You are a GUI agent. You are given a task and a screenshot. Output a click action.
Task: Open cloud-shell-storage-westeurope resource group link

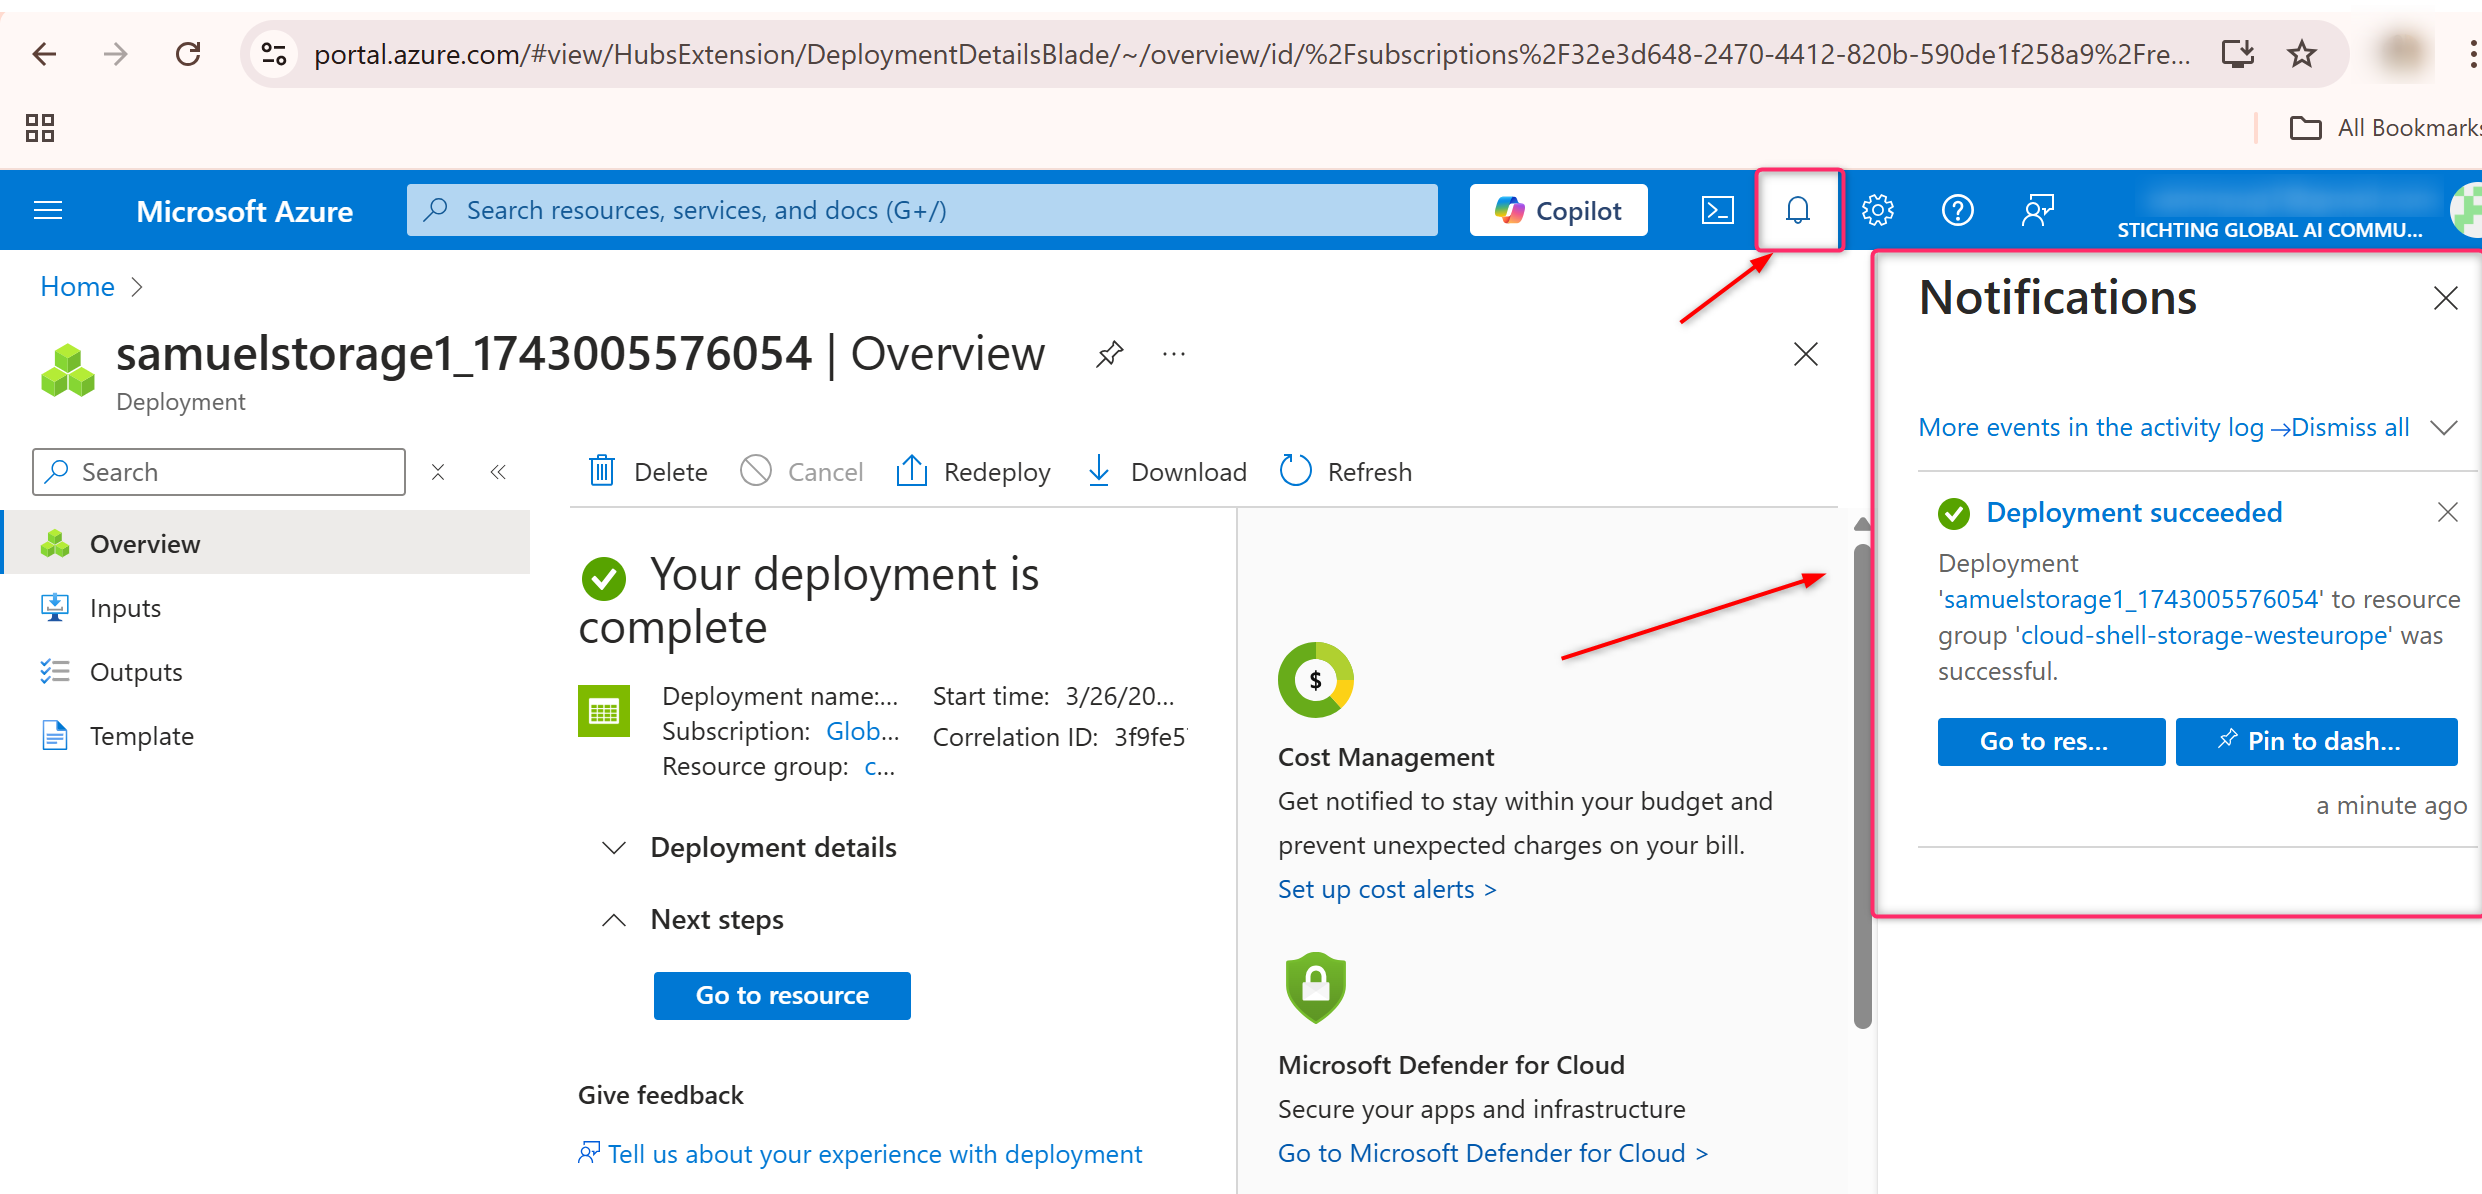(2203, 635)
